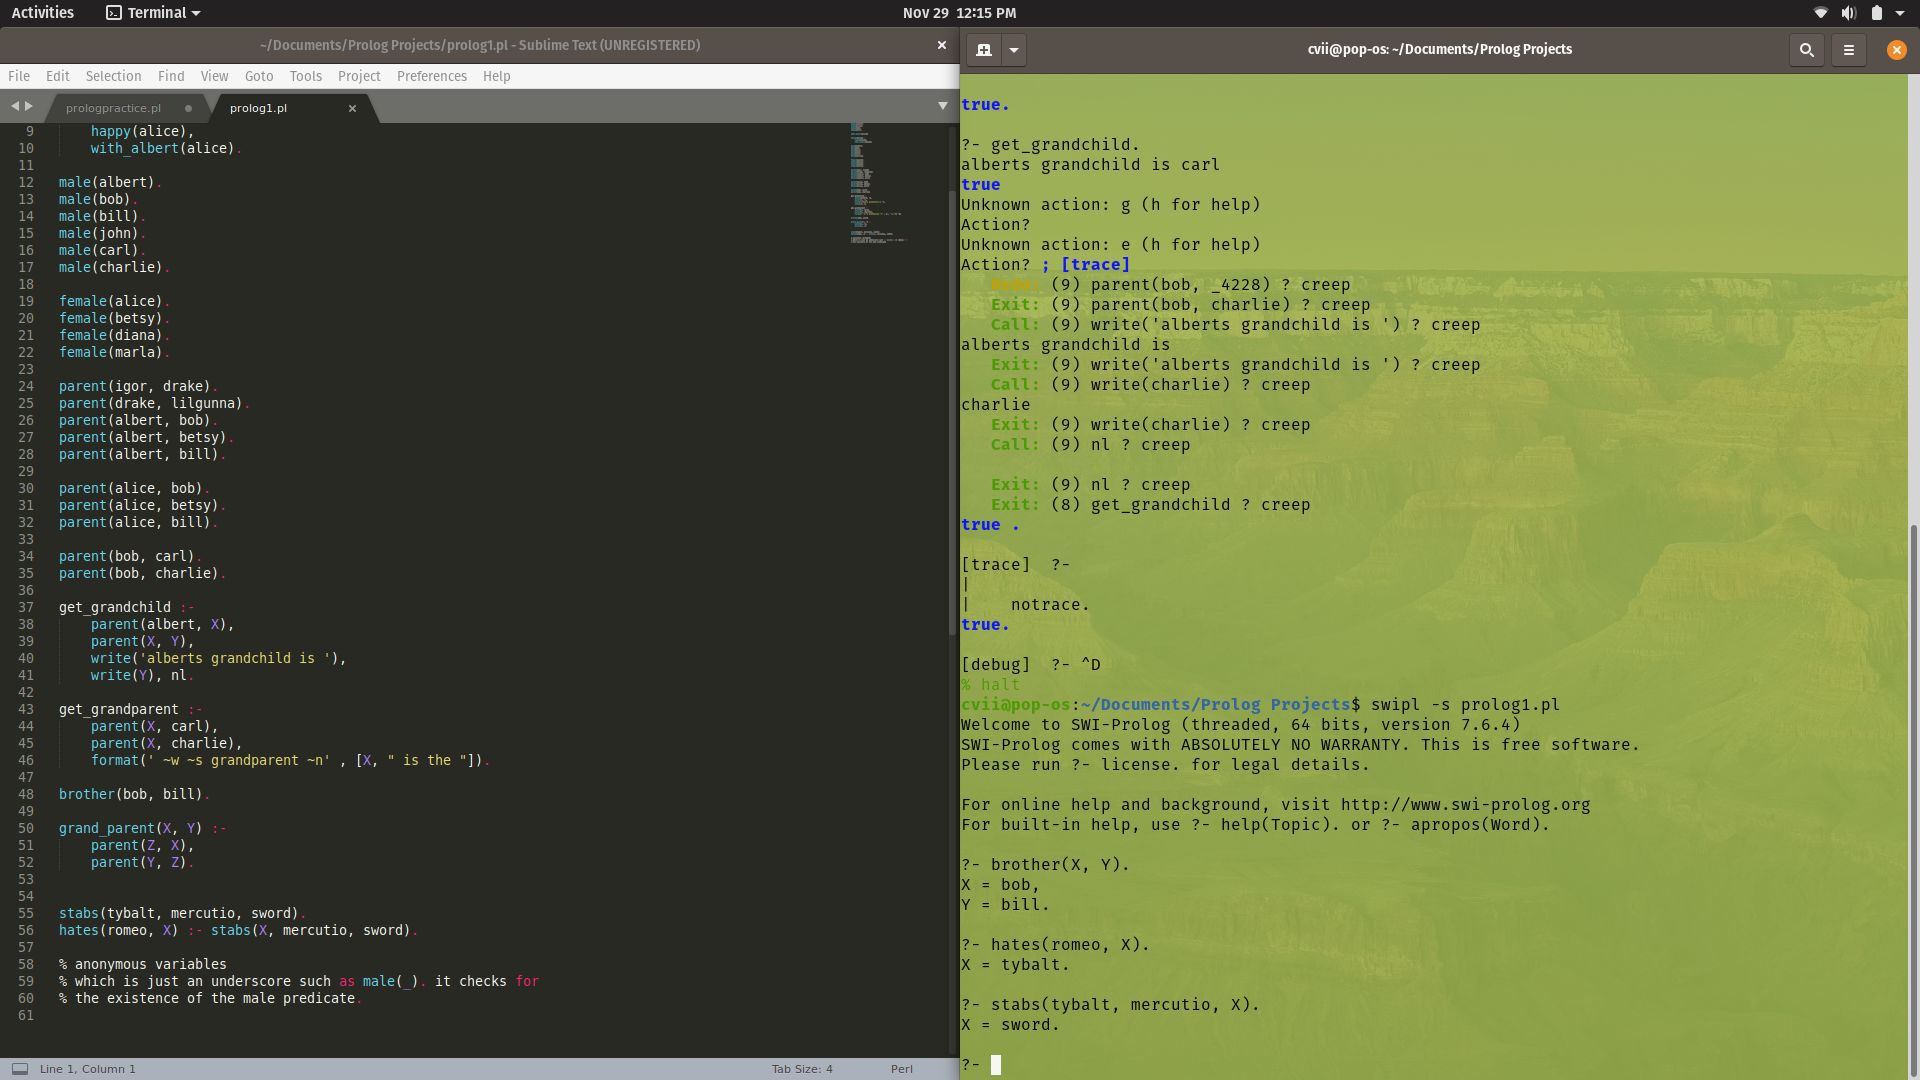Click the battery icon in the top bar
Image resolution: width=1920 pixels, height=1080 pixels.
point(1877,13)
